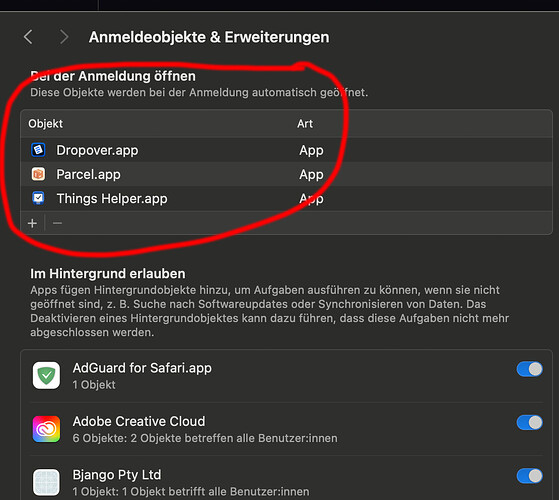The height and width of the screenshot is (500, 559).
Task: Click the Dropover app icon
Action: pyautogui.click(x=38, y=150)
